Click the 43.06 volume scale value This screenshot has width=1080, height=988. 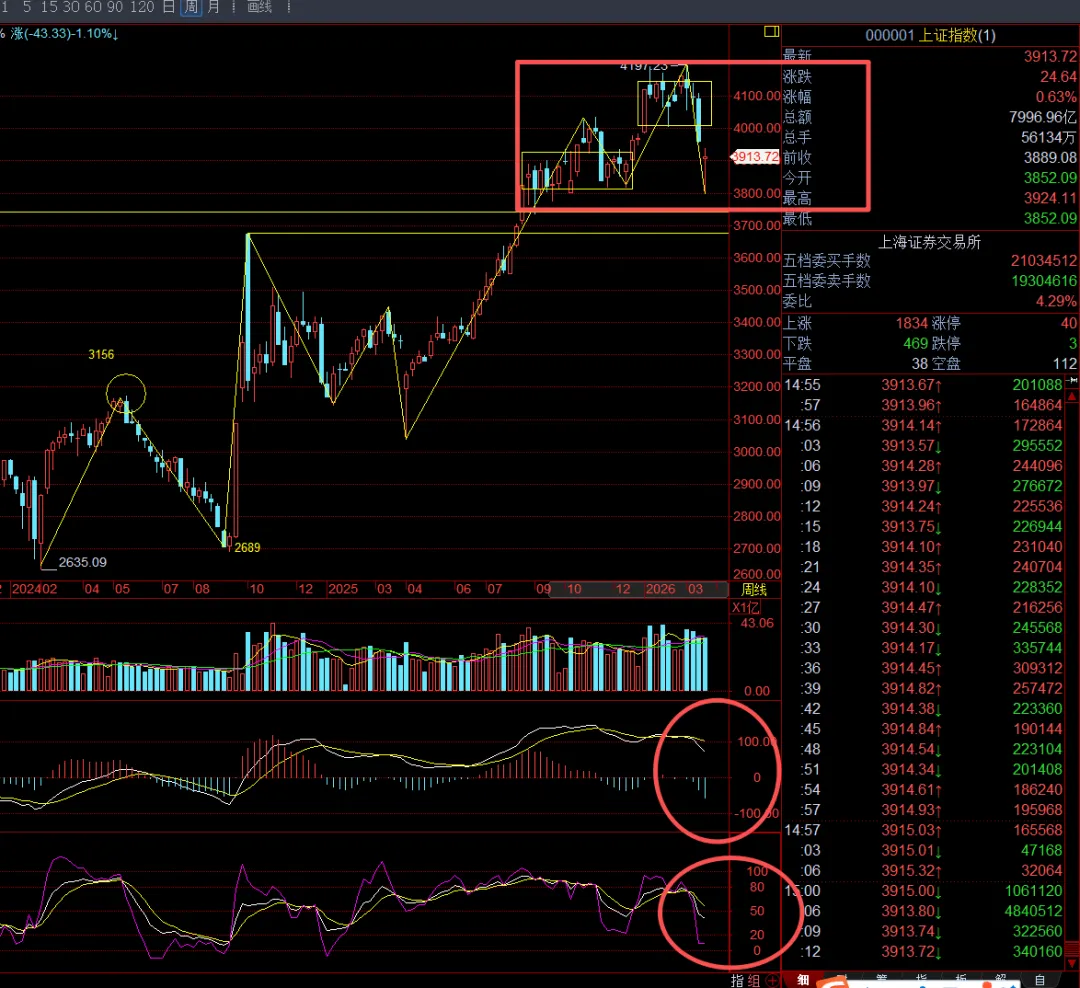757,624
